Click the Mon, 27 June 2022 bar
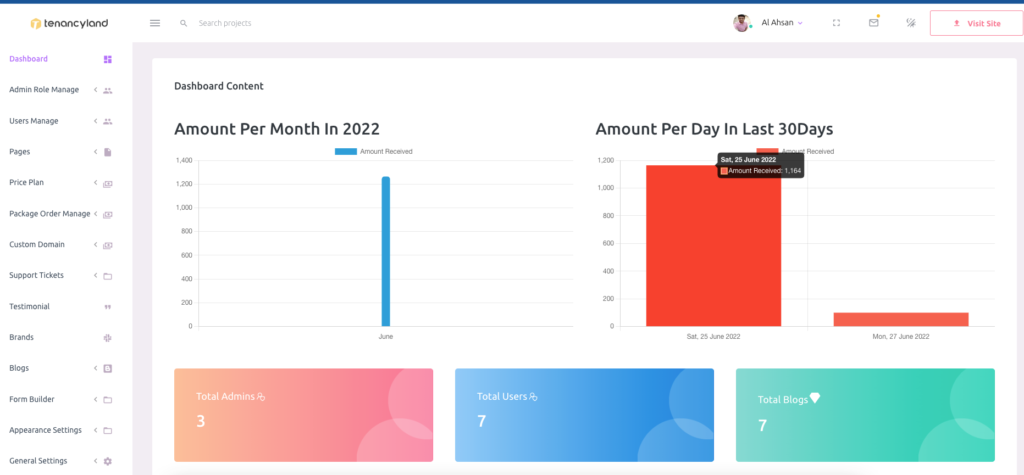 click(x=901, y=319)
